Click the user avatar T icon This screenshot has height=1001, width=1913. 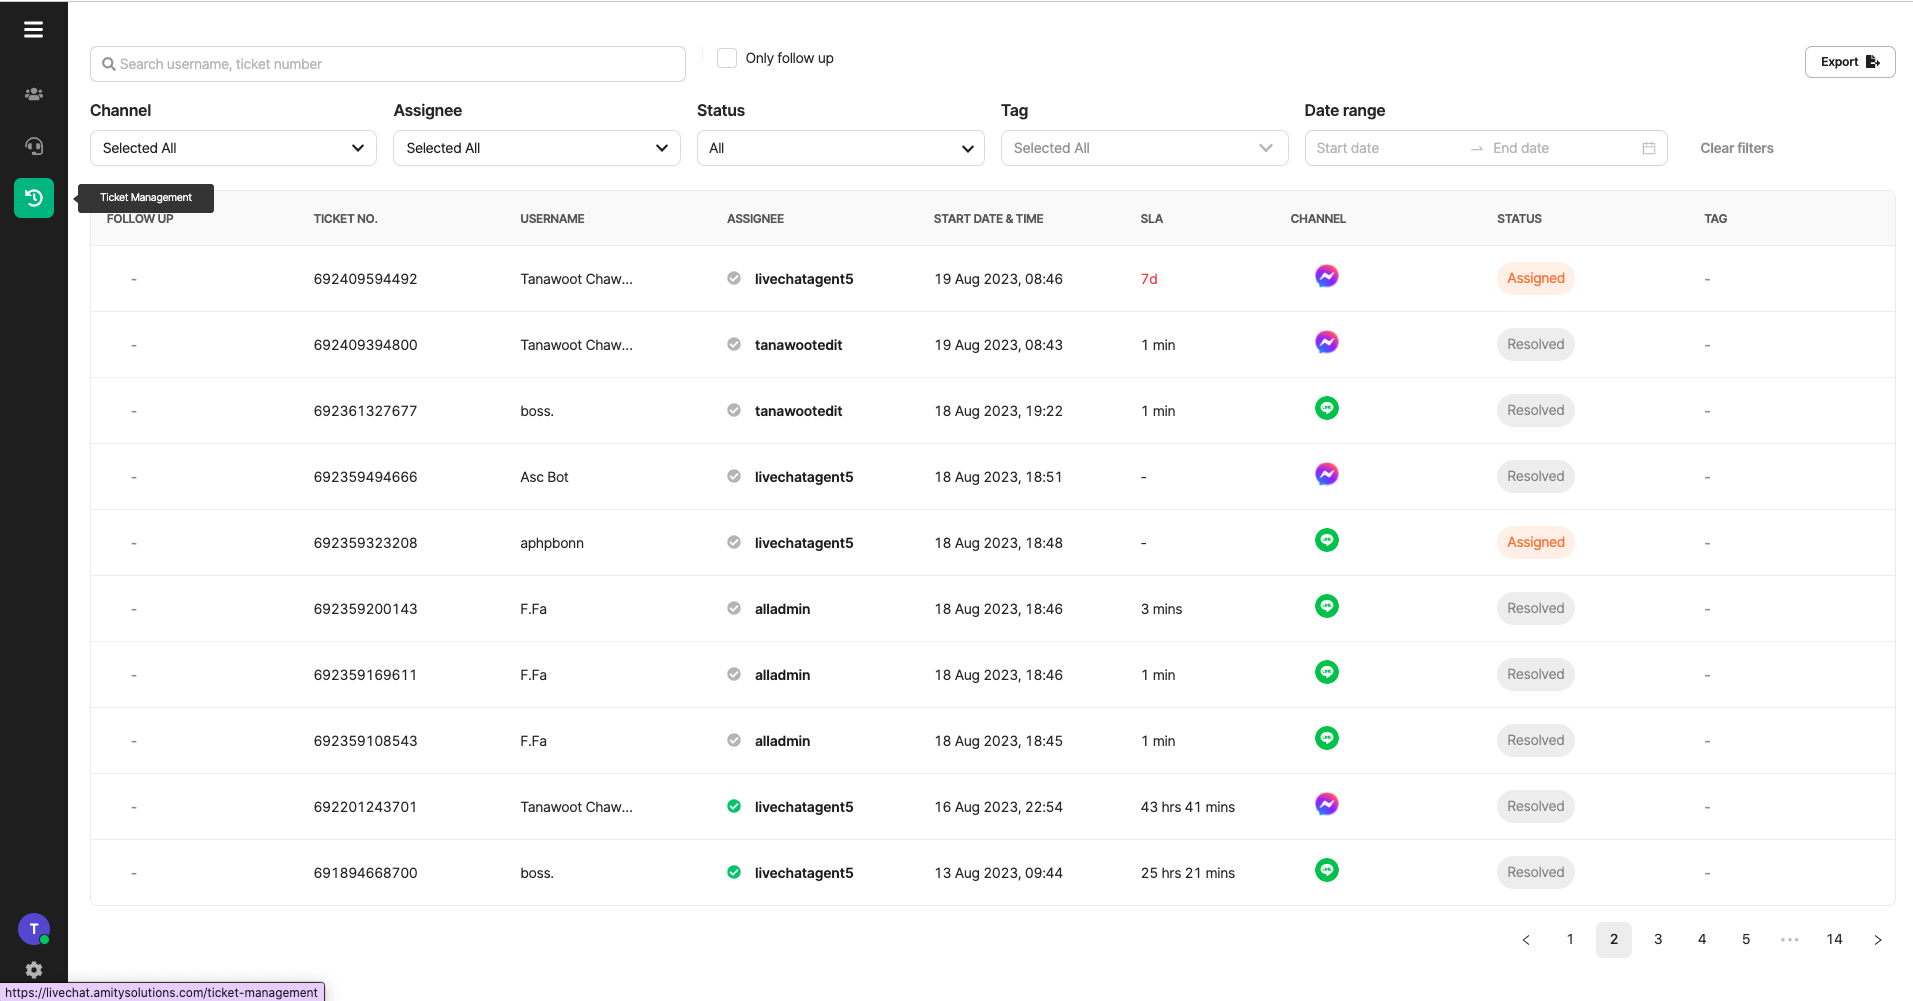(x=33, y=929)
